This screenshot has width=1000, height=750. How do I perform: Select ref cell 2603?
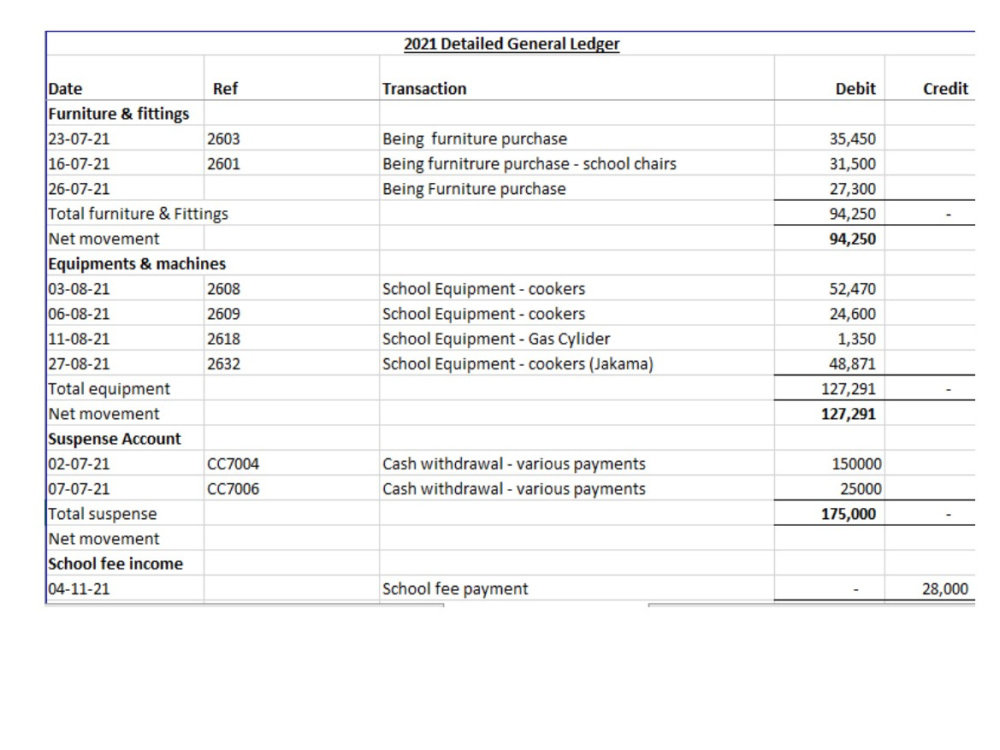223,138
